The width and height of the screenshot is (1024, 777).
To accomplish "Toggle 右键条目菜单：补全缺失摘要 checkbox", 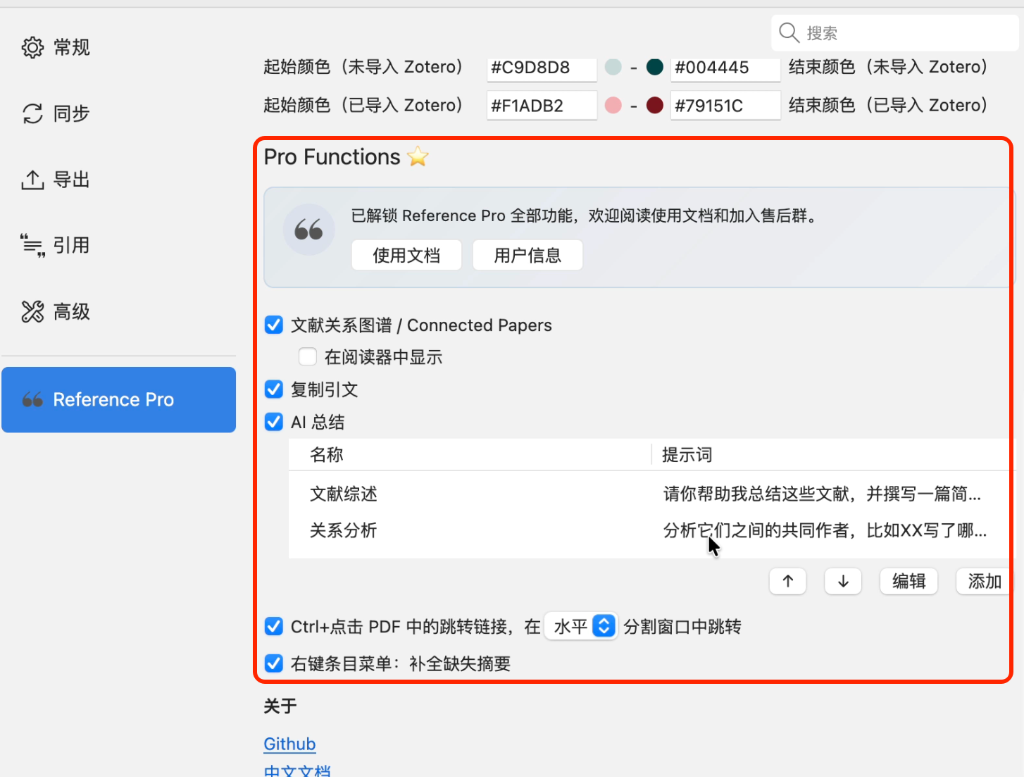I will (x=274, y=663).
